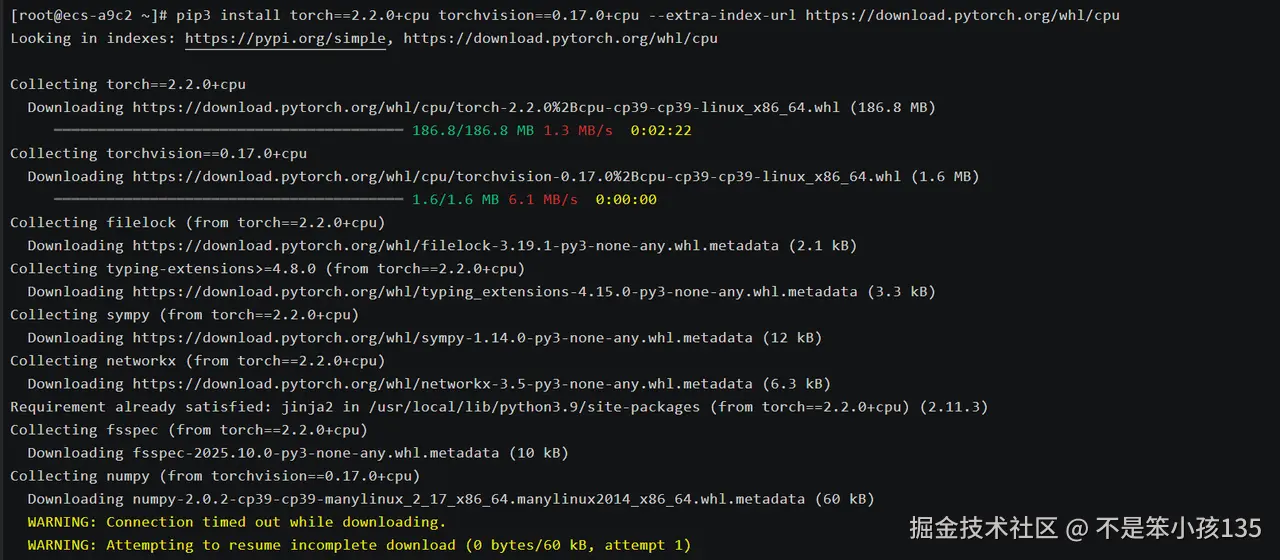Click the "Collecting sympy" line

185,314
